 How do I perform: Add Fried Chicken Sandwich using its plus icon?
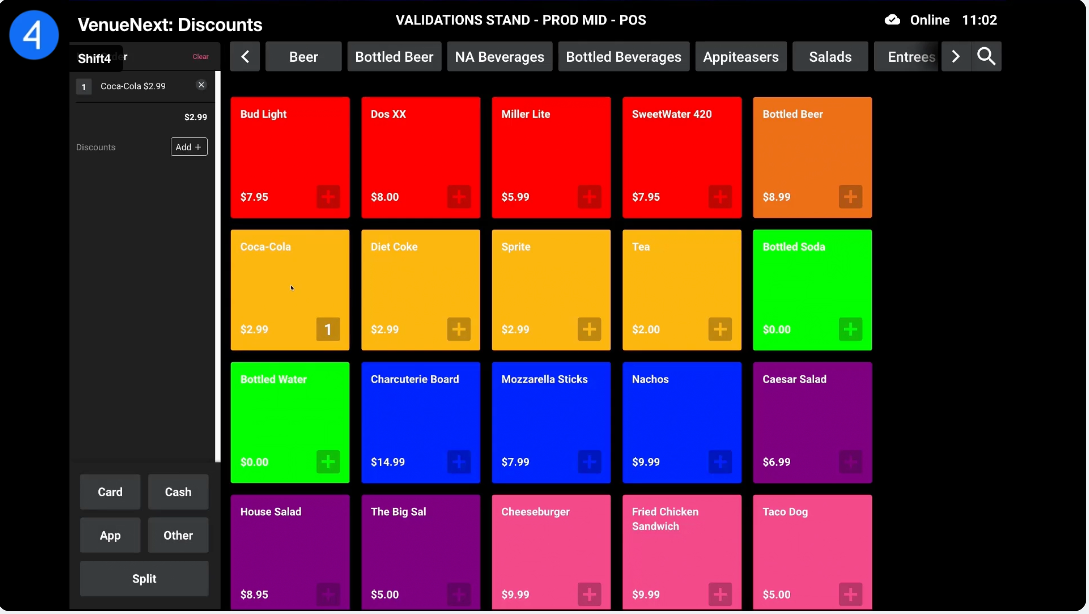[x=720, y=595]
